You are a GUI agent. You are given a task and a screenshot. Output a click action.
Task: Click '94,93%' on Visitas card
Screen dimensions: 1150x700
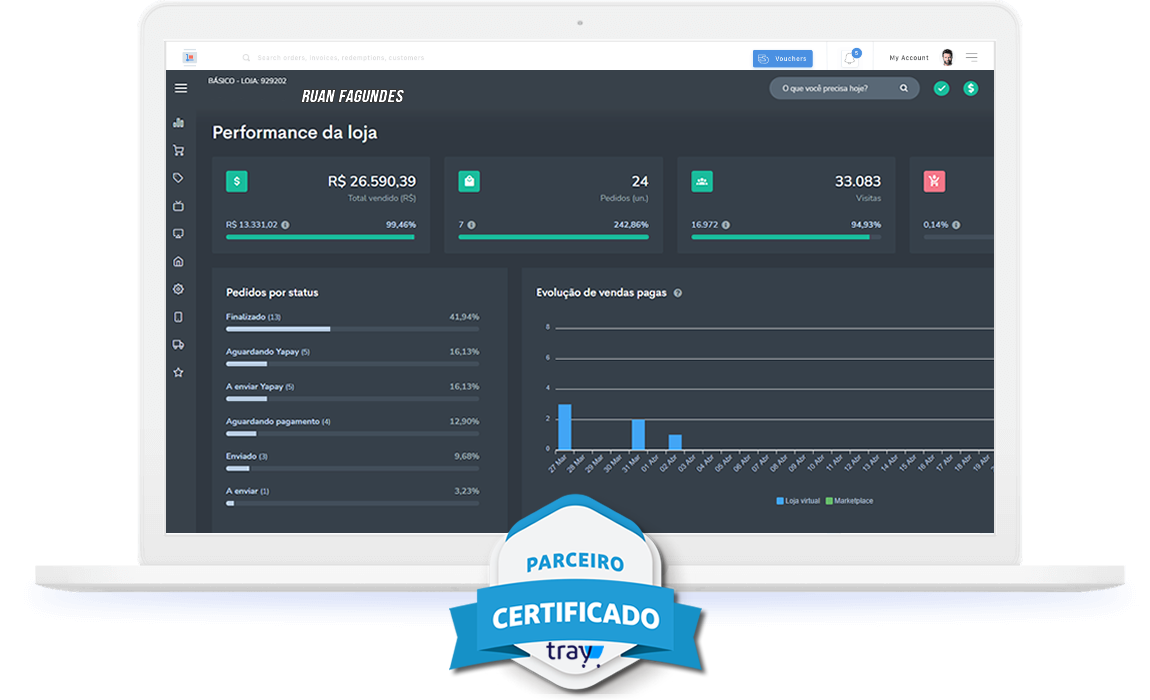[866, 225]
